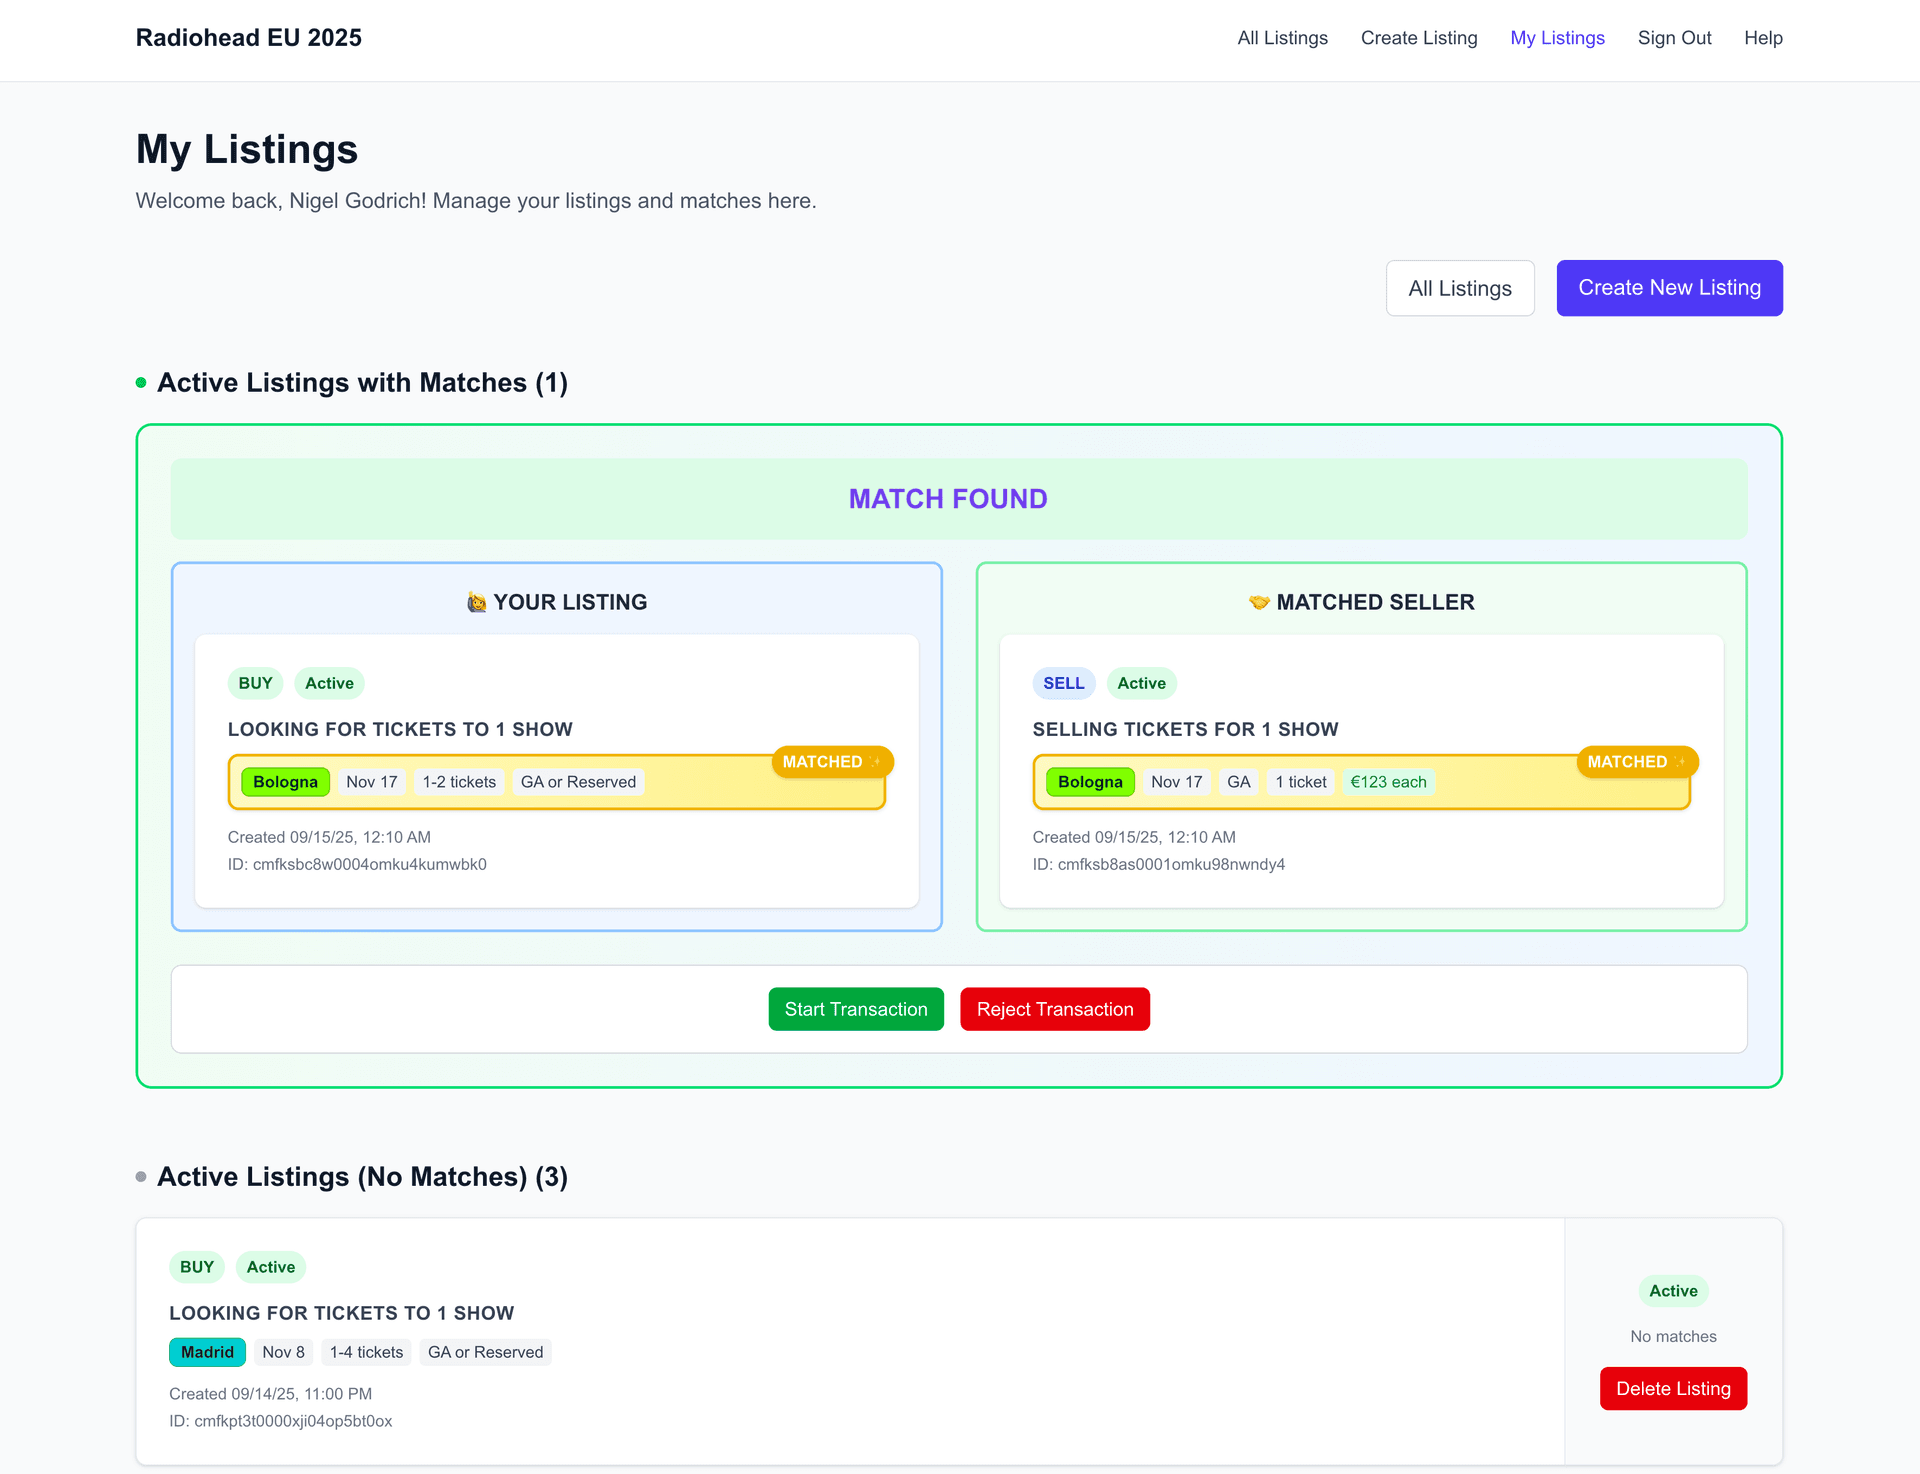This screenshot has width=1920, height=1474.
Task: Click the GA or Reserved tag in Bologna listing
Action: point(578,782)
